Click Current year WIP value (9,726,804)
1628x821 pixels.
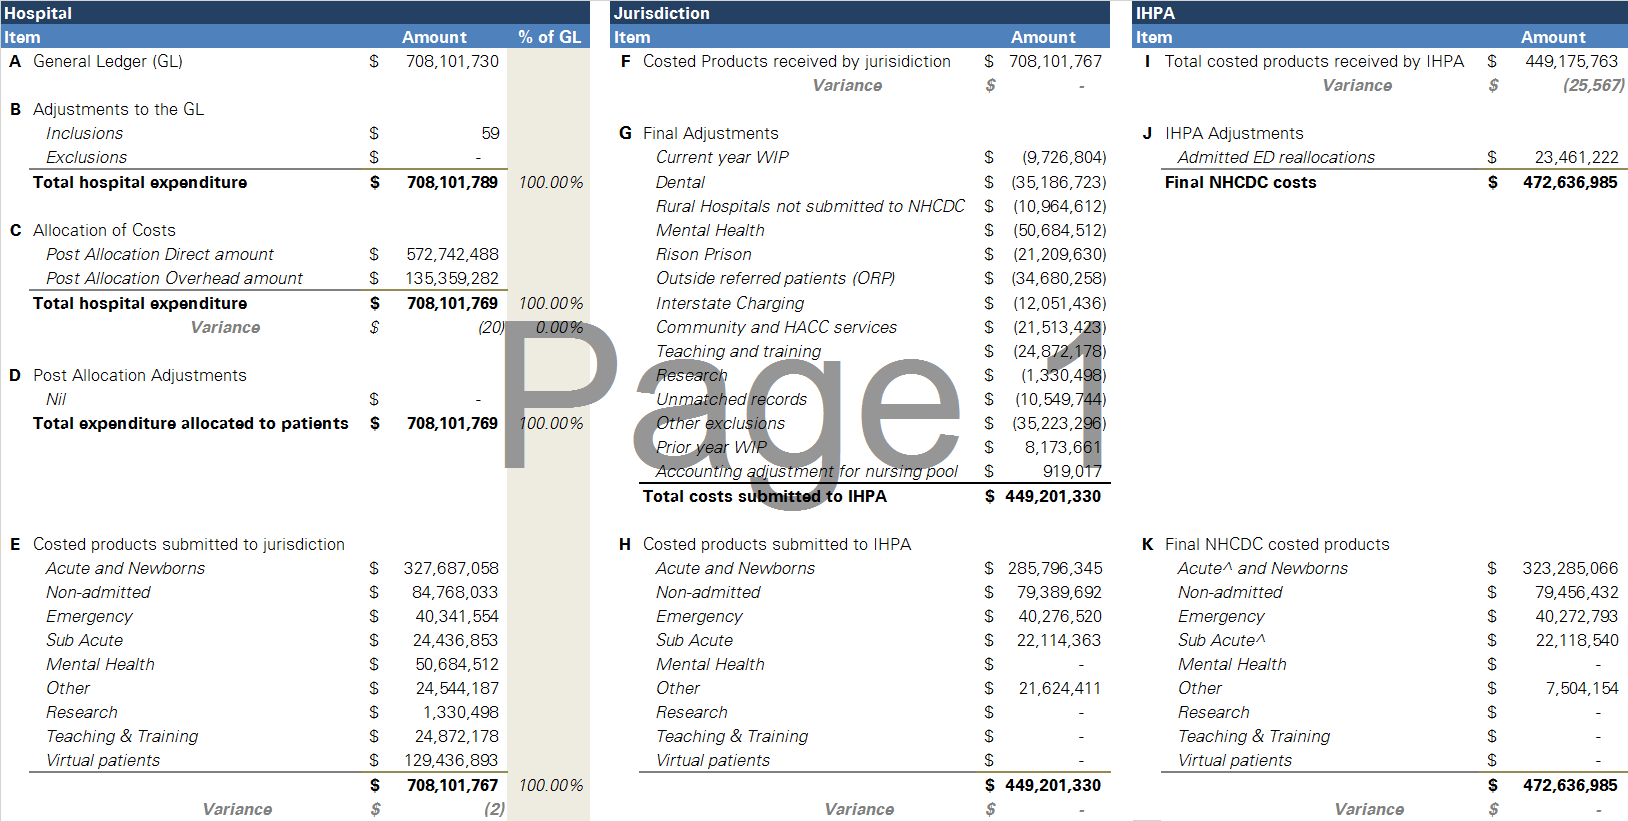(1064, 157)
